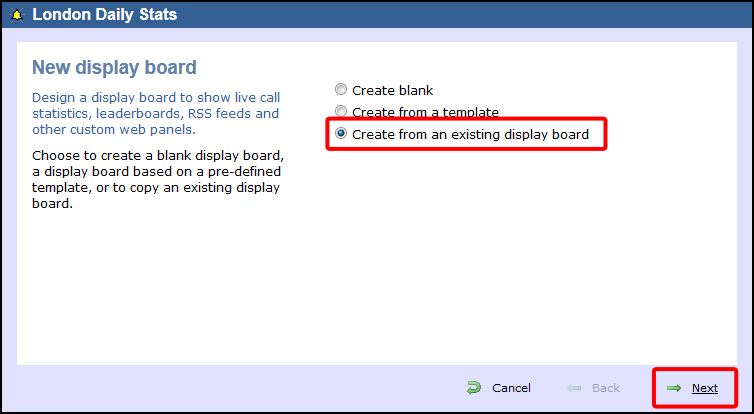Image resolution: width=754 pixels, height=414 pixels.
Task: Click the yellow bell icon in title bar
Action: [x=17, y=15]
